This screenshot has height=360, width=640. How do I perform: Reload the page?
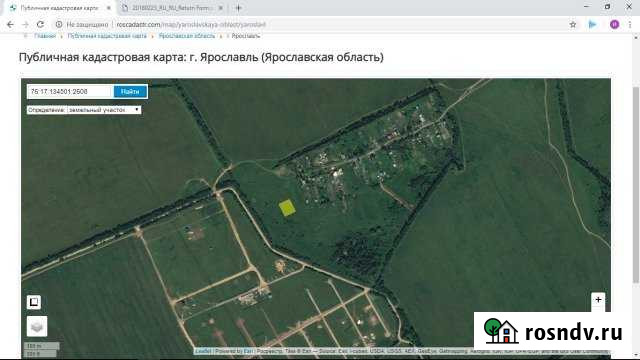(40, 24)
